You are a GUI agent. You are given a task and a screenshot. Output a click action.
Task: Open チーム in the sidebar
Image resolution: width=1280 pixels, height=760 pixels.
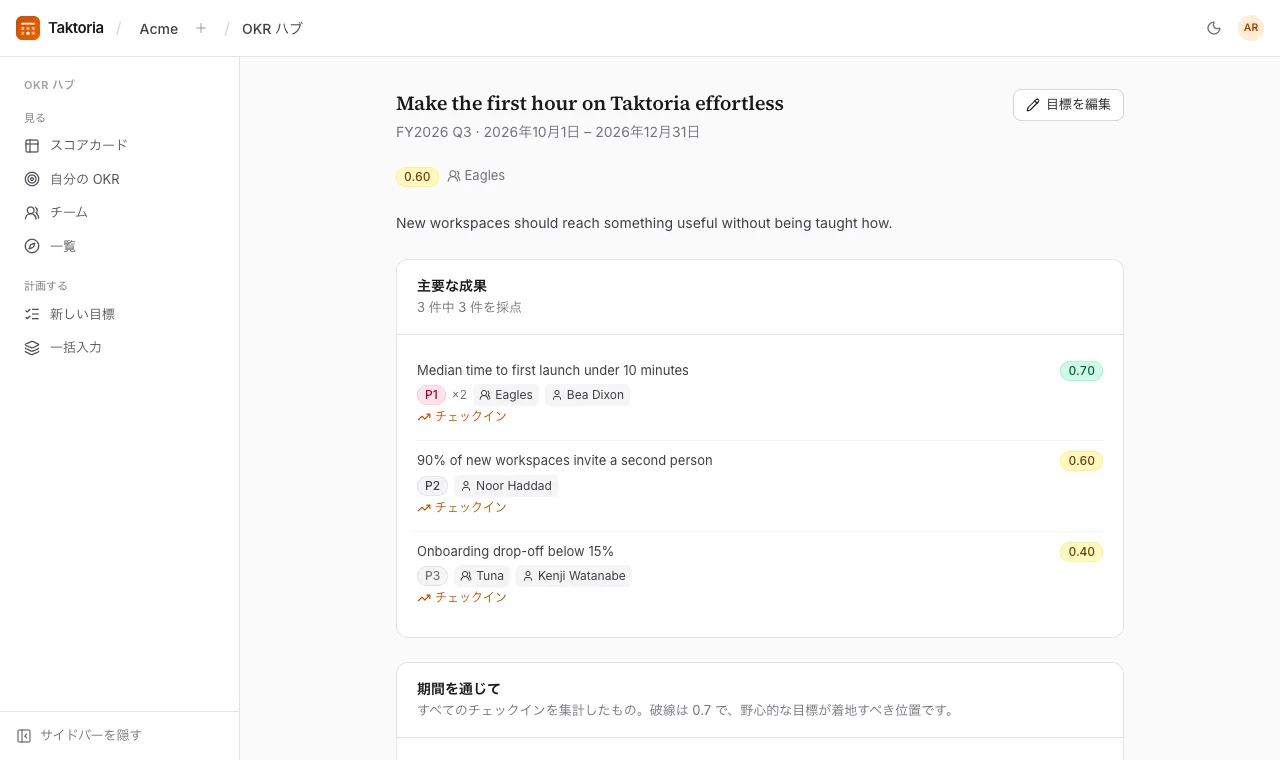pyautogui.click(x=119, y=212)
